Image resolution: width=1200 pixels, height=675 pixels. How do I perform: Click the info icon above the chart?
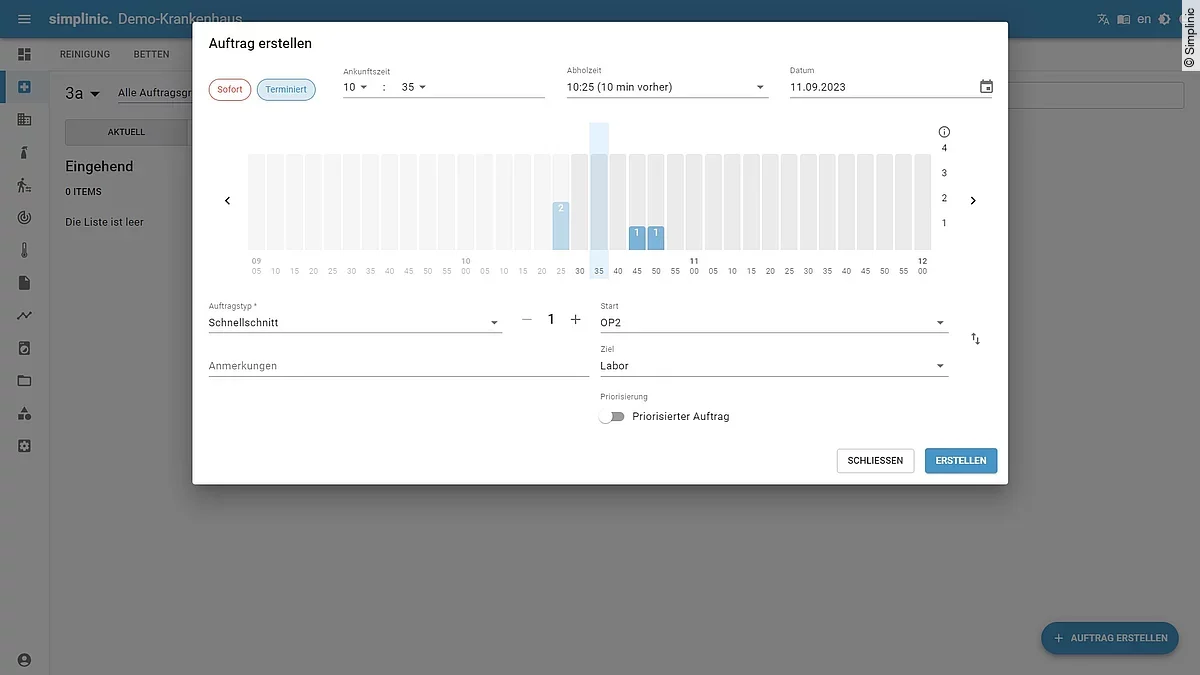(x=944, y=132)
